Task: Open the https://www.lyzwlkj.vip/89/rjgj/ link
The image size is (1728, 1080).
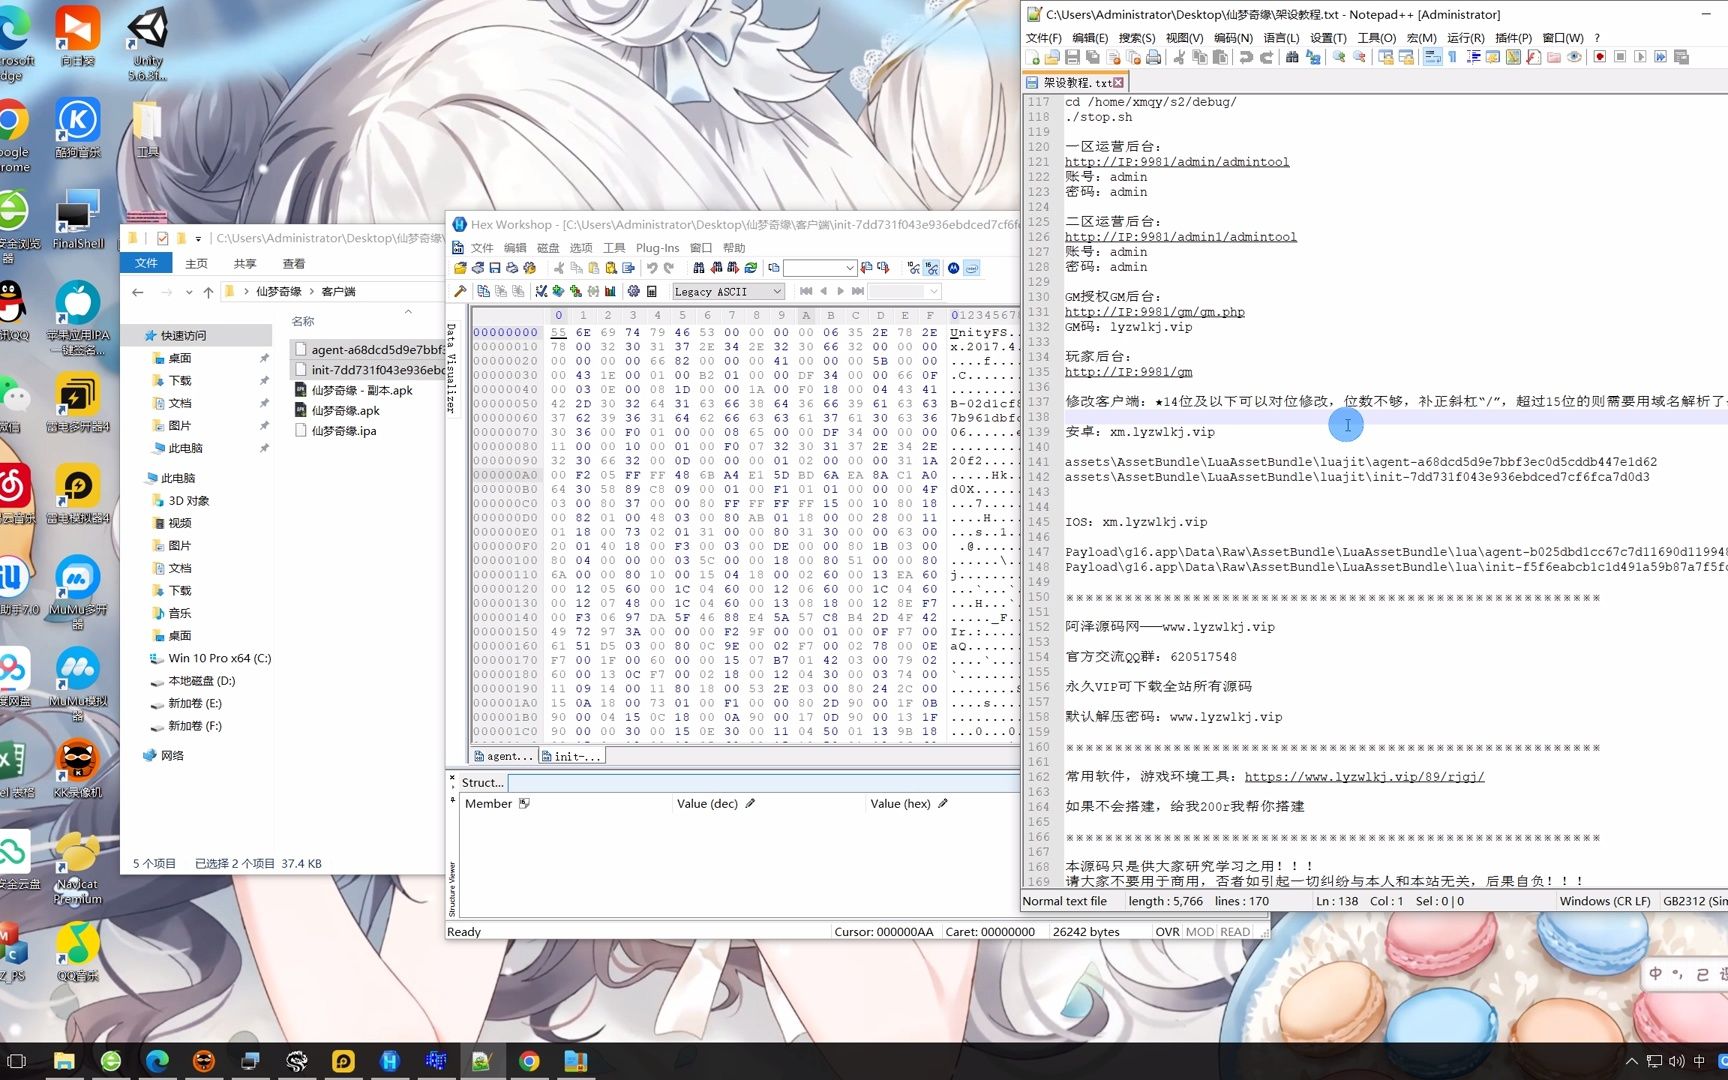Action: [1365, 776]
